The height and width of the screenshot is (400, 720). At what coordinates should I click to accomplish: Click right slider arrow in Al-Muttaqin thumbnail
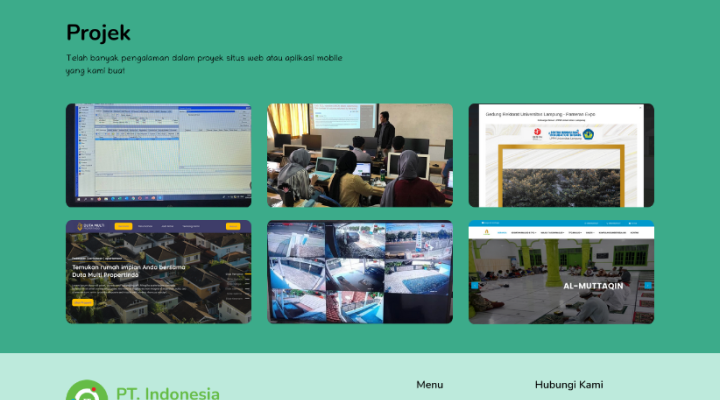647,285
